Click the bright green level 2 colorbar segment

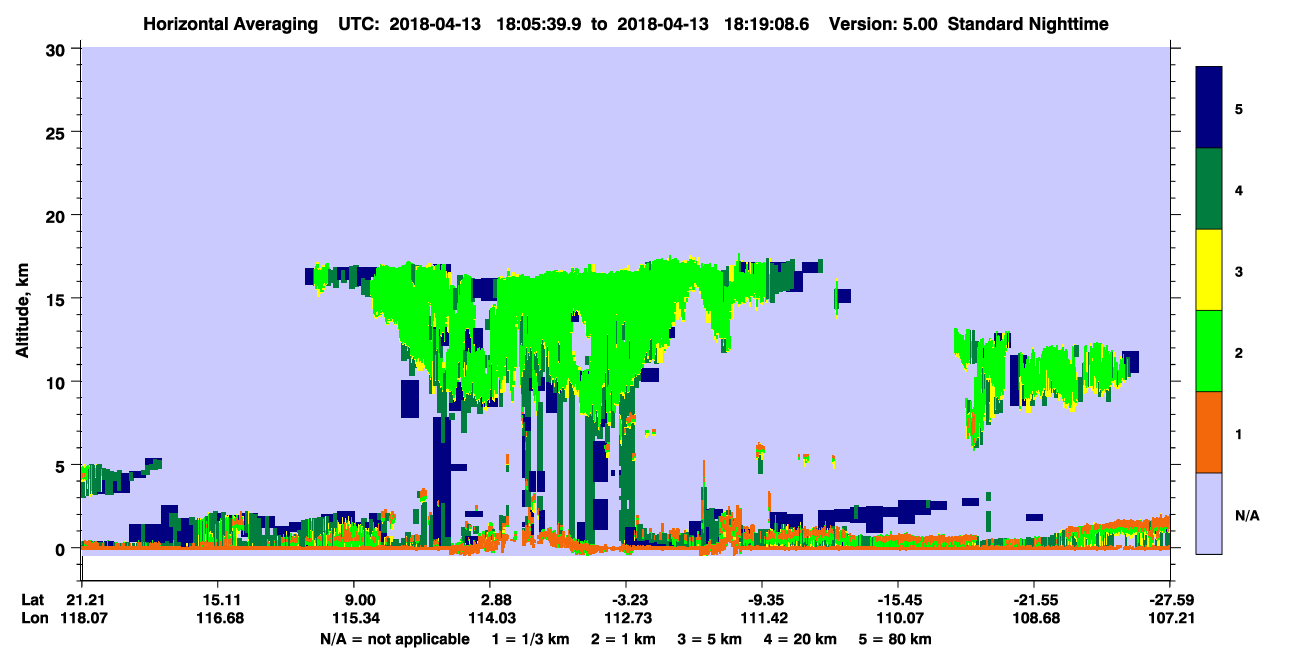pos(1209,350)
